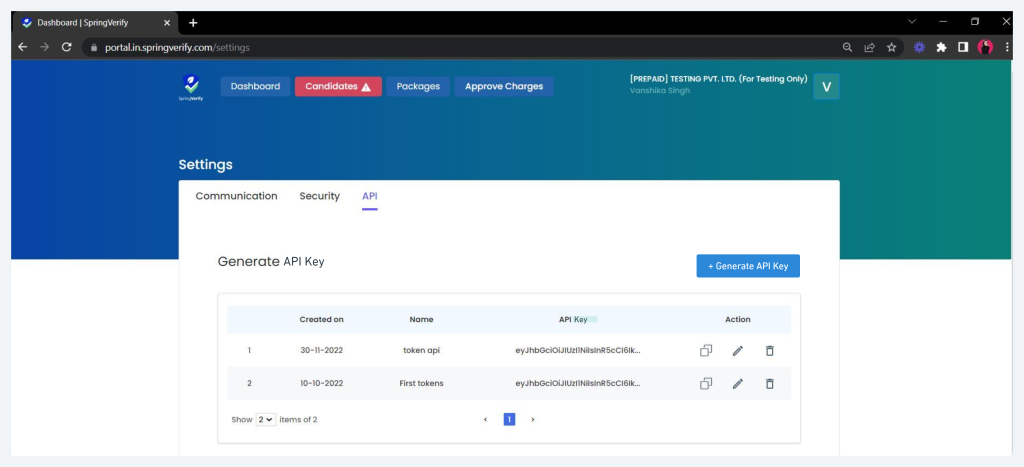
Task: Click the name cell 'First tokens'
Action: (421, 383)
